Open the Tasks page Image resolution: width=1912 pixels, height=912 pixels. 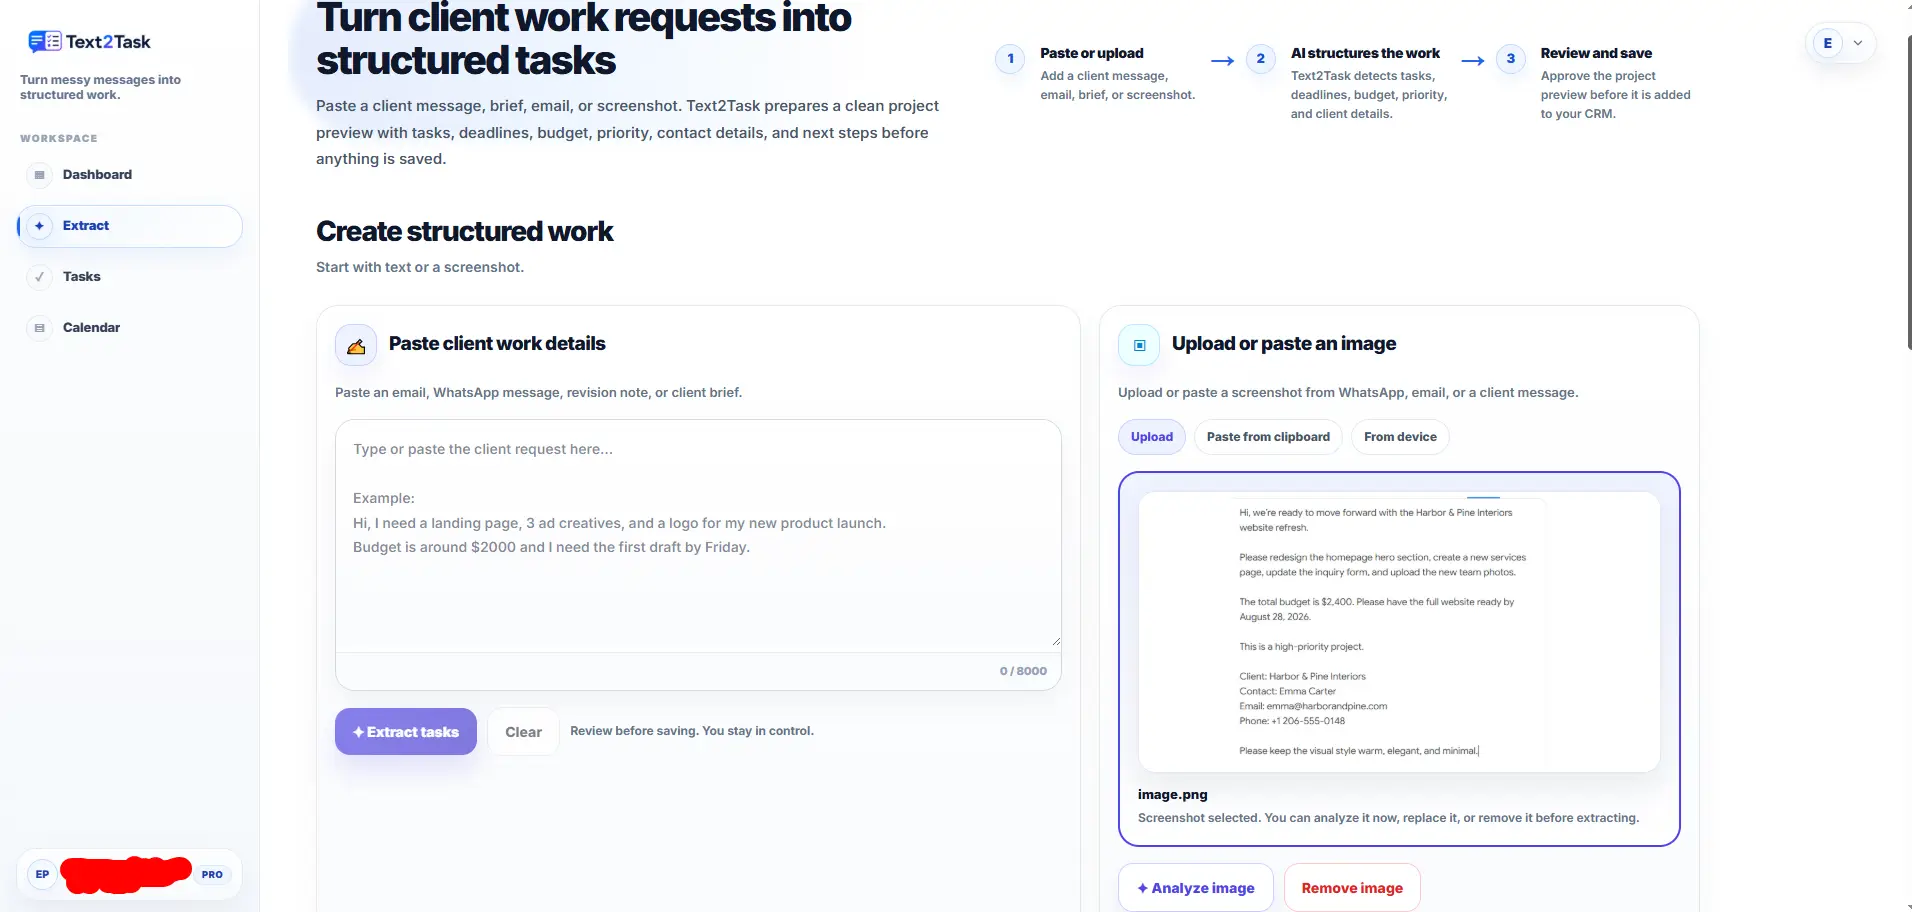130,277
